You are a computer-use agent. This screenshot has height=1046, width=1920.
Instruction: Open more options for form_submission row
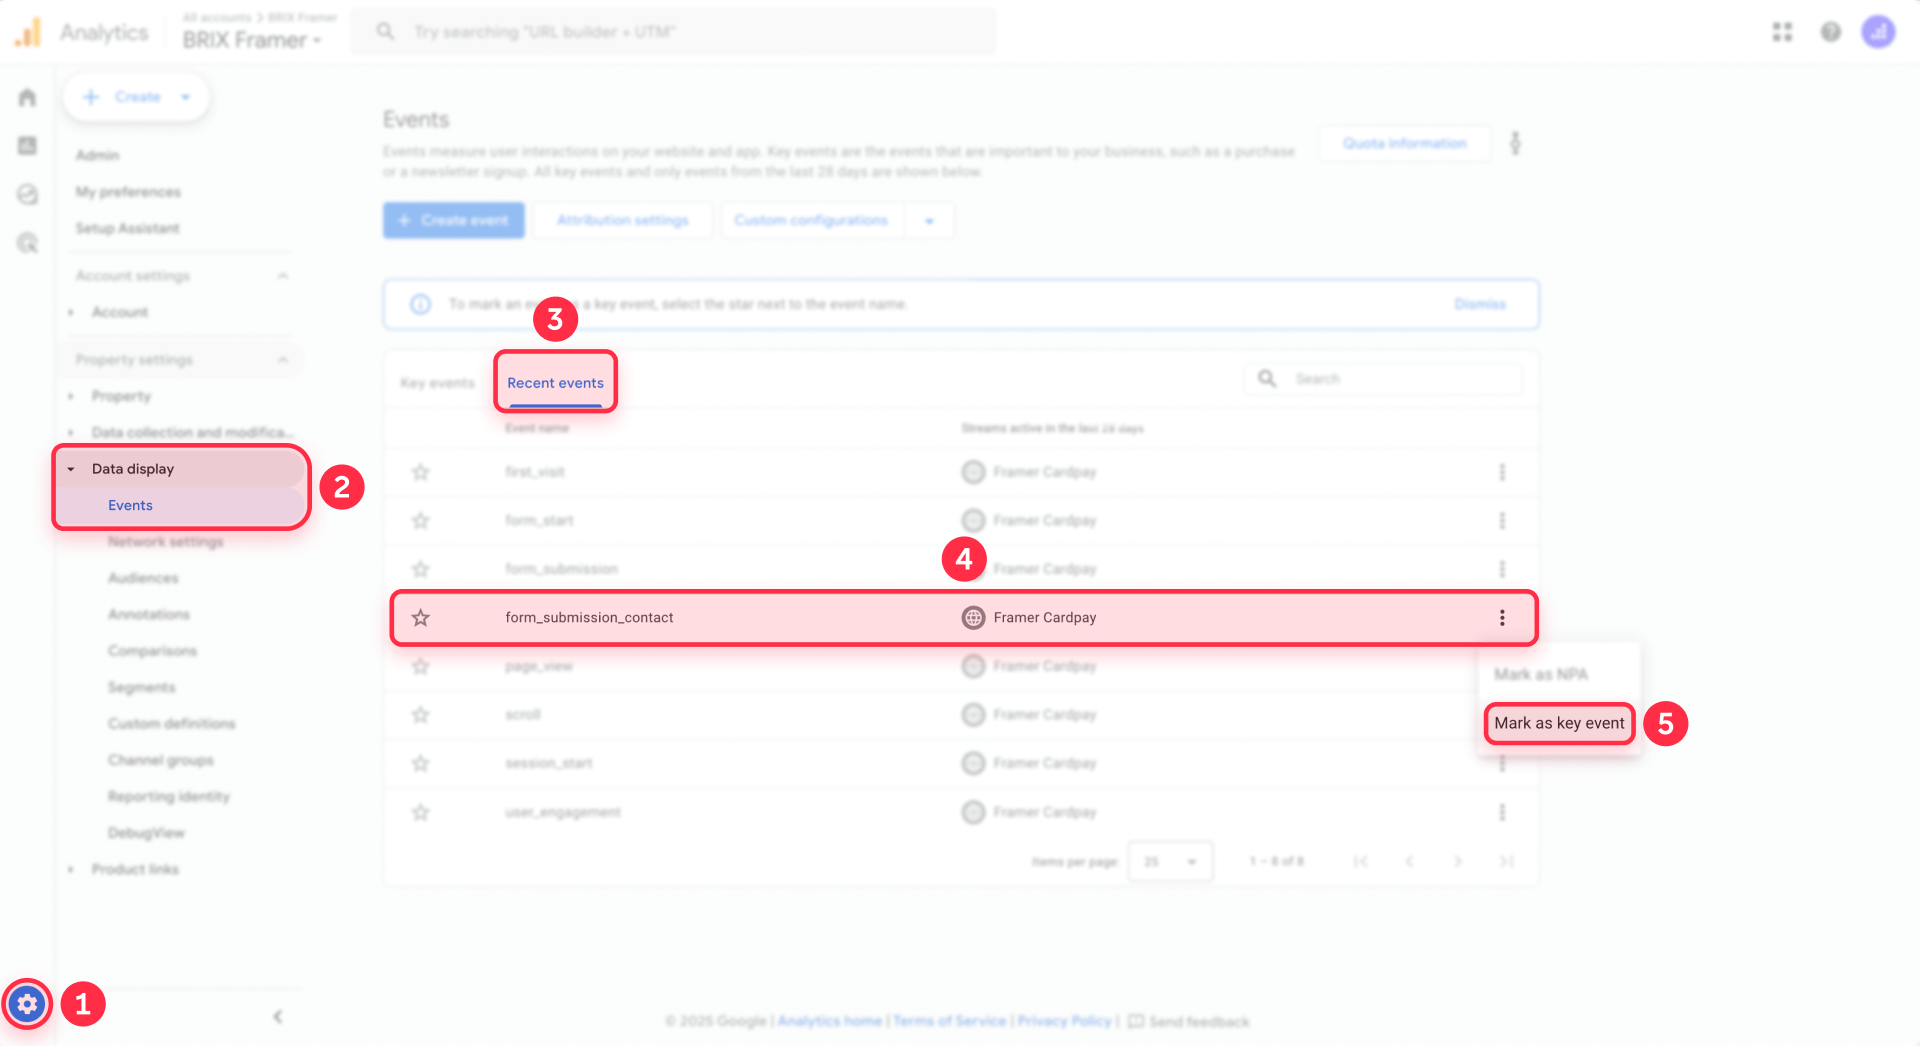pos(1501,569)
